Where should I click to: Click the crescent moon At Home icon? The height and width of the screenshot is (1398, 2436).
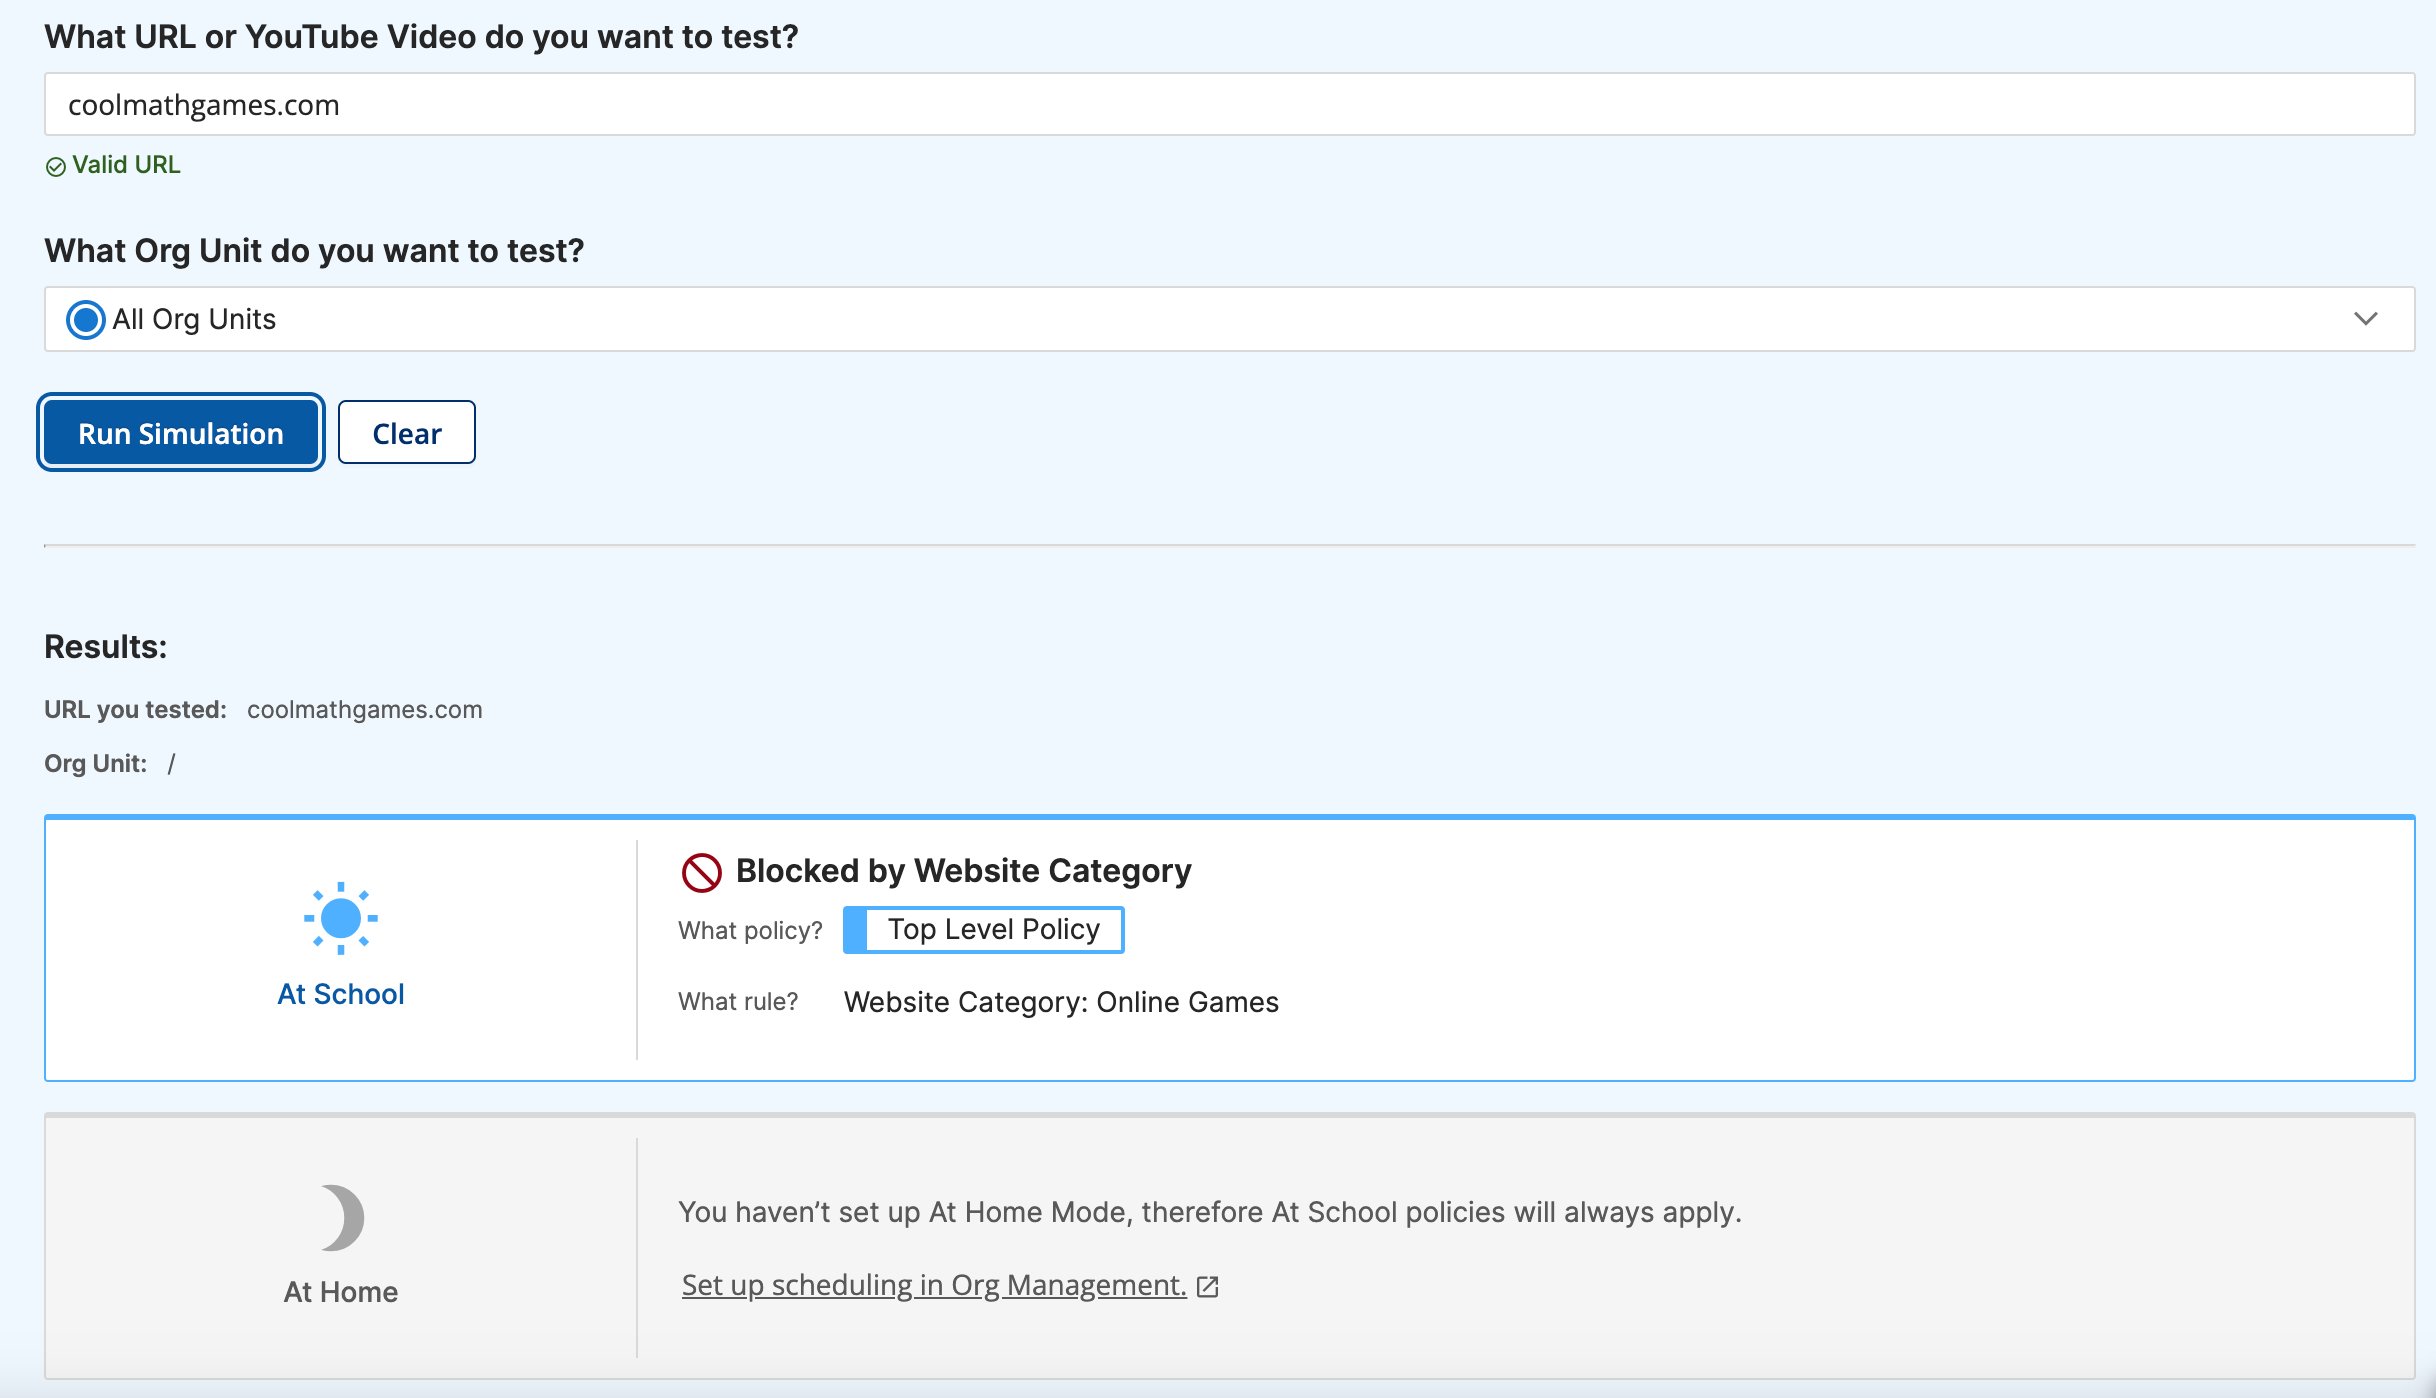tap(342, 1217)
